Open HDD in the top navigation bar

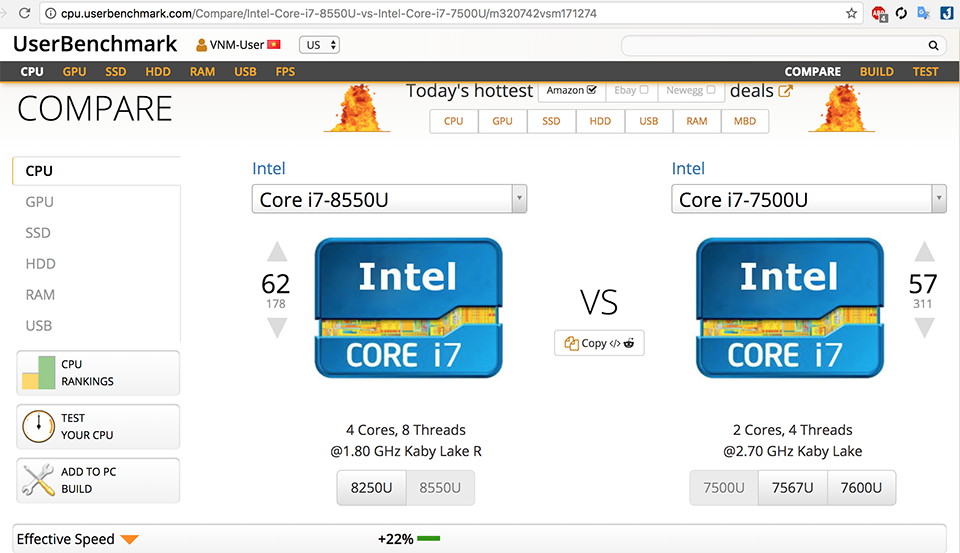(x=158, y=72)
